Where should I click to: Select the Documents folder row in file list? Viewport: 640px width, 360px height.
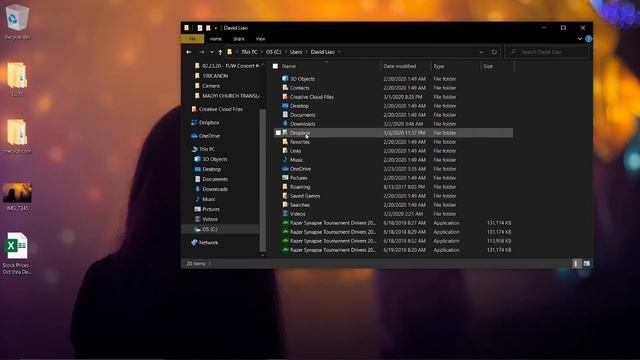click(393, 115)
